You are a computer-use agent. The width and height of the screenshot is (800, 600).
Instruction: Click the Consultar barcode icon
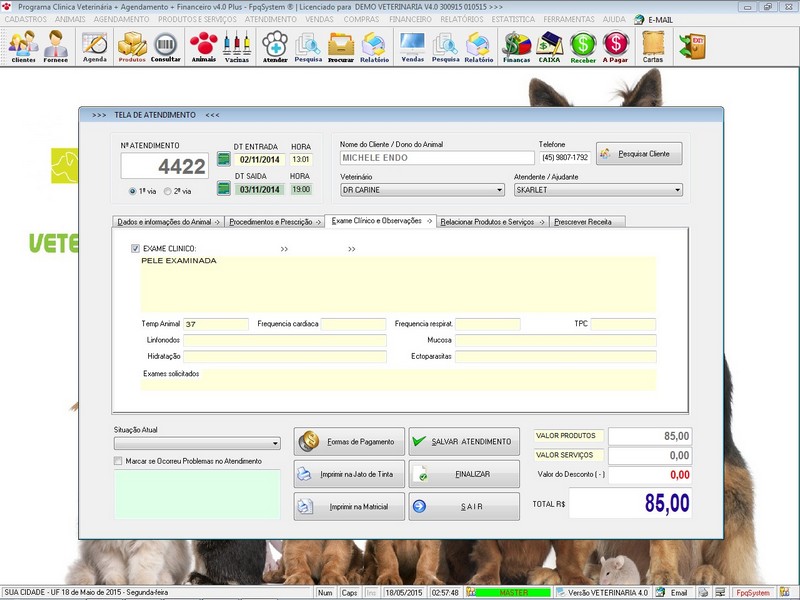pyautogui.click(x=165, y=47)
